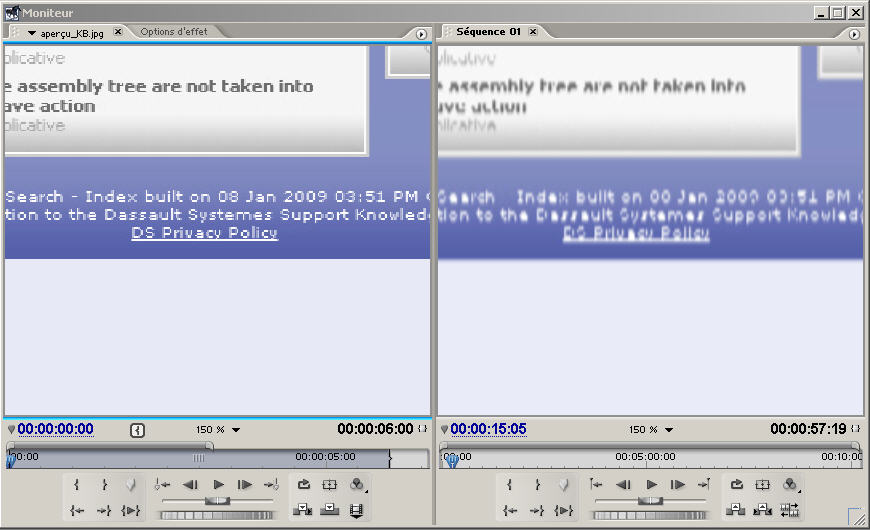870x530 pixels.
Task: Set Out point in Séquence 01 monitor
Action: [537, 485]
